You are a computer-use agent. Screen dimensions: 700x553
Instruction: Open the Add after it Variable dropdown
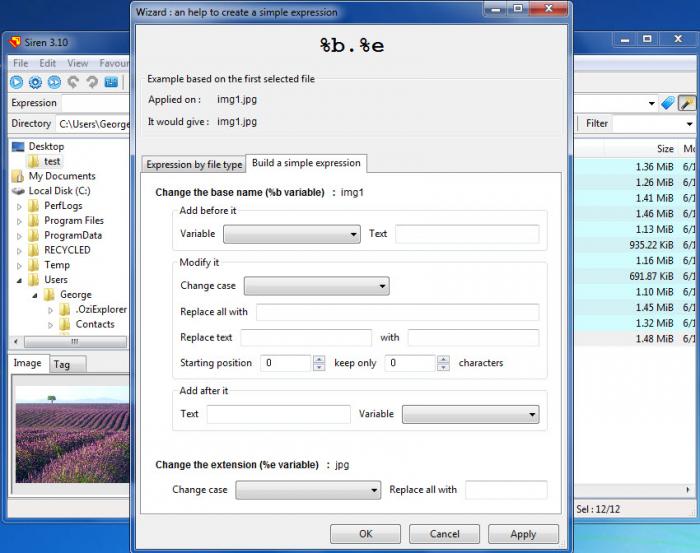471,414
